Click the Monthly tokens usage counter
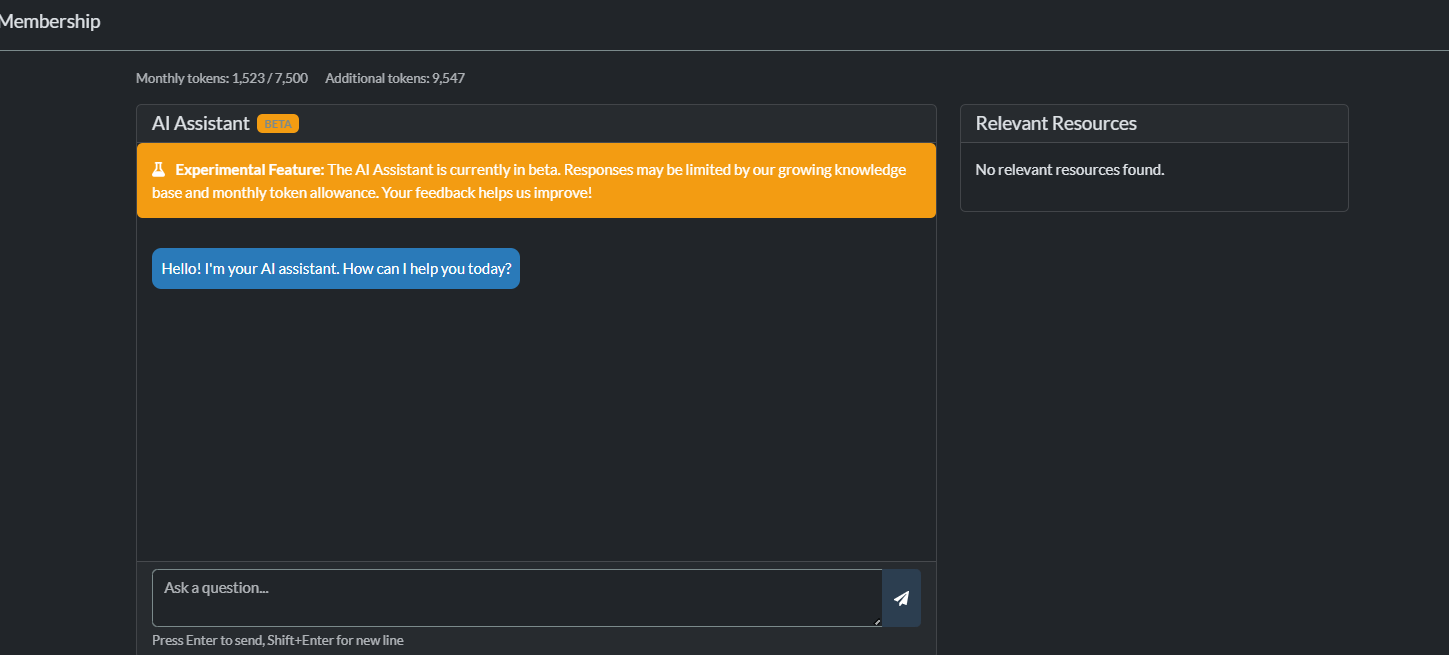1449x655 pixels. [x=221, y=77]
